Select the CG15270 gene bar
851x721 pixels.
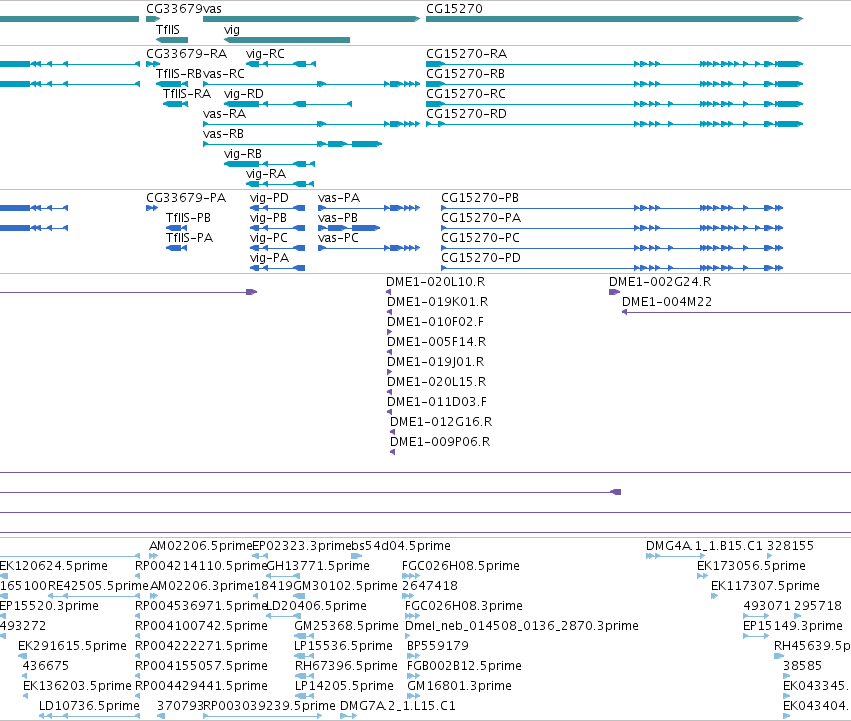pyautogui.click(x=614, y=19)
